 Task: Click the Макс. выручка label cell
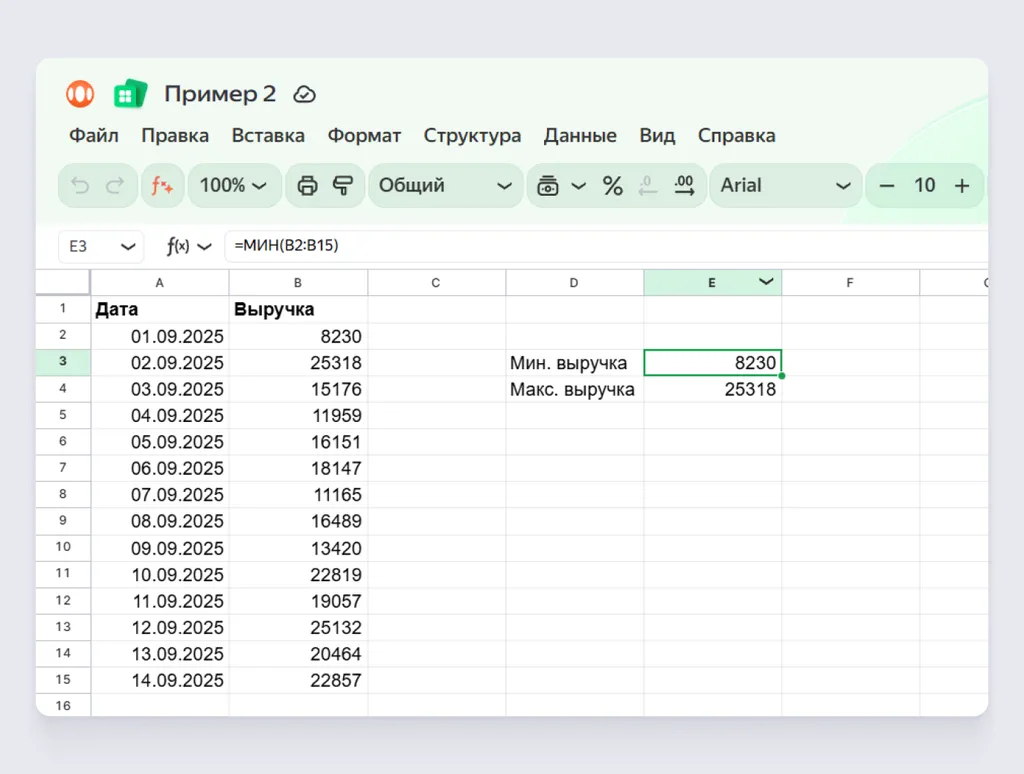[575, 389]
